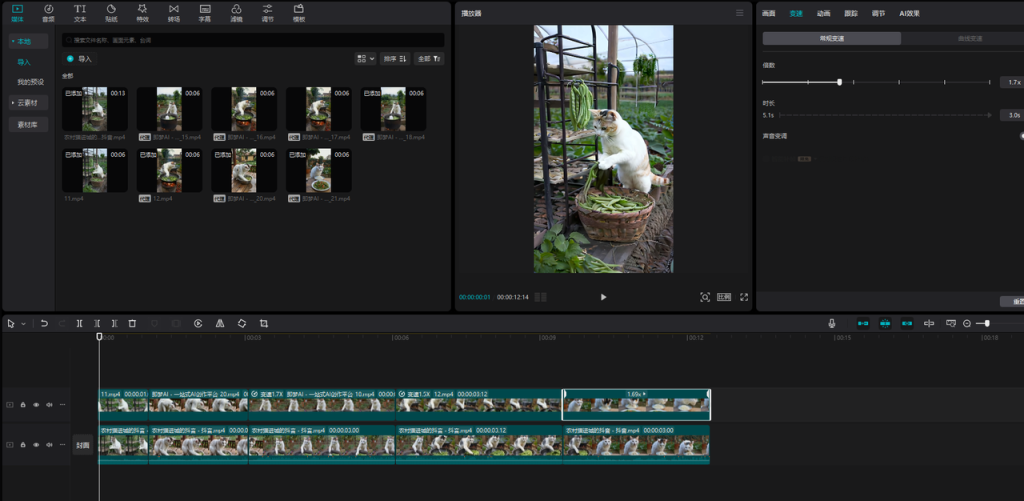Select the selected 1.69x clip on timeline
The width and height of the screenshot is (1024, 501).
(x=637, y=405)
